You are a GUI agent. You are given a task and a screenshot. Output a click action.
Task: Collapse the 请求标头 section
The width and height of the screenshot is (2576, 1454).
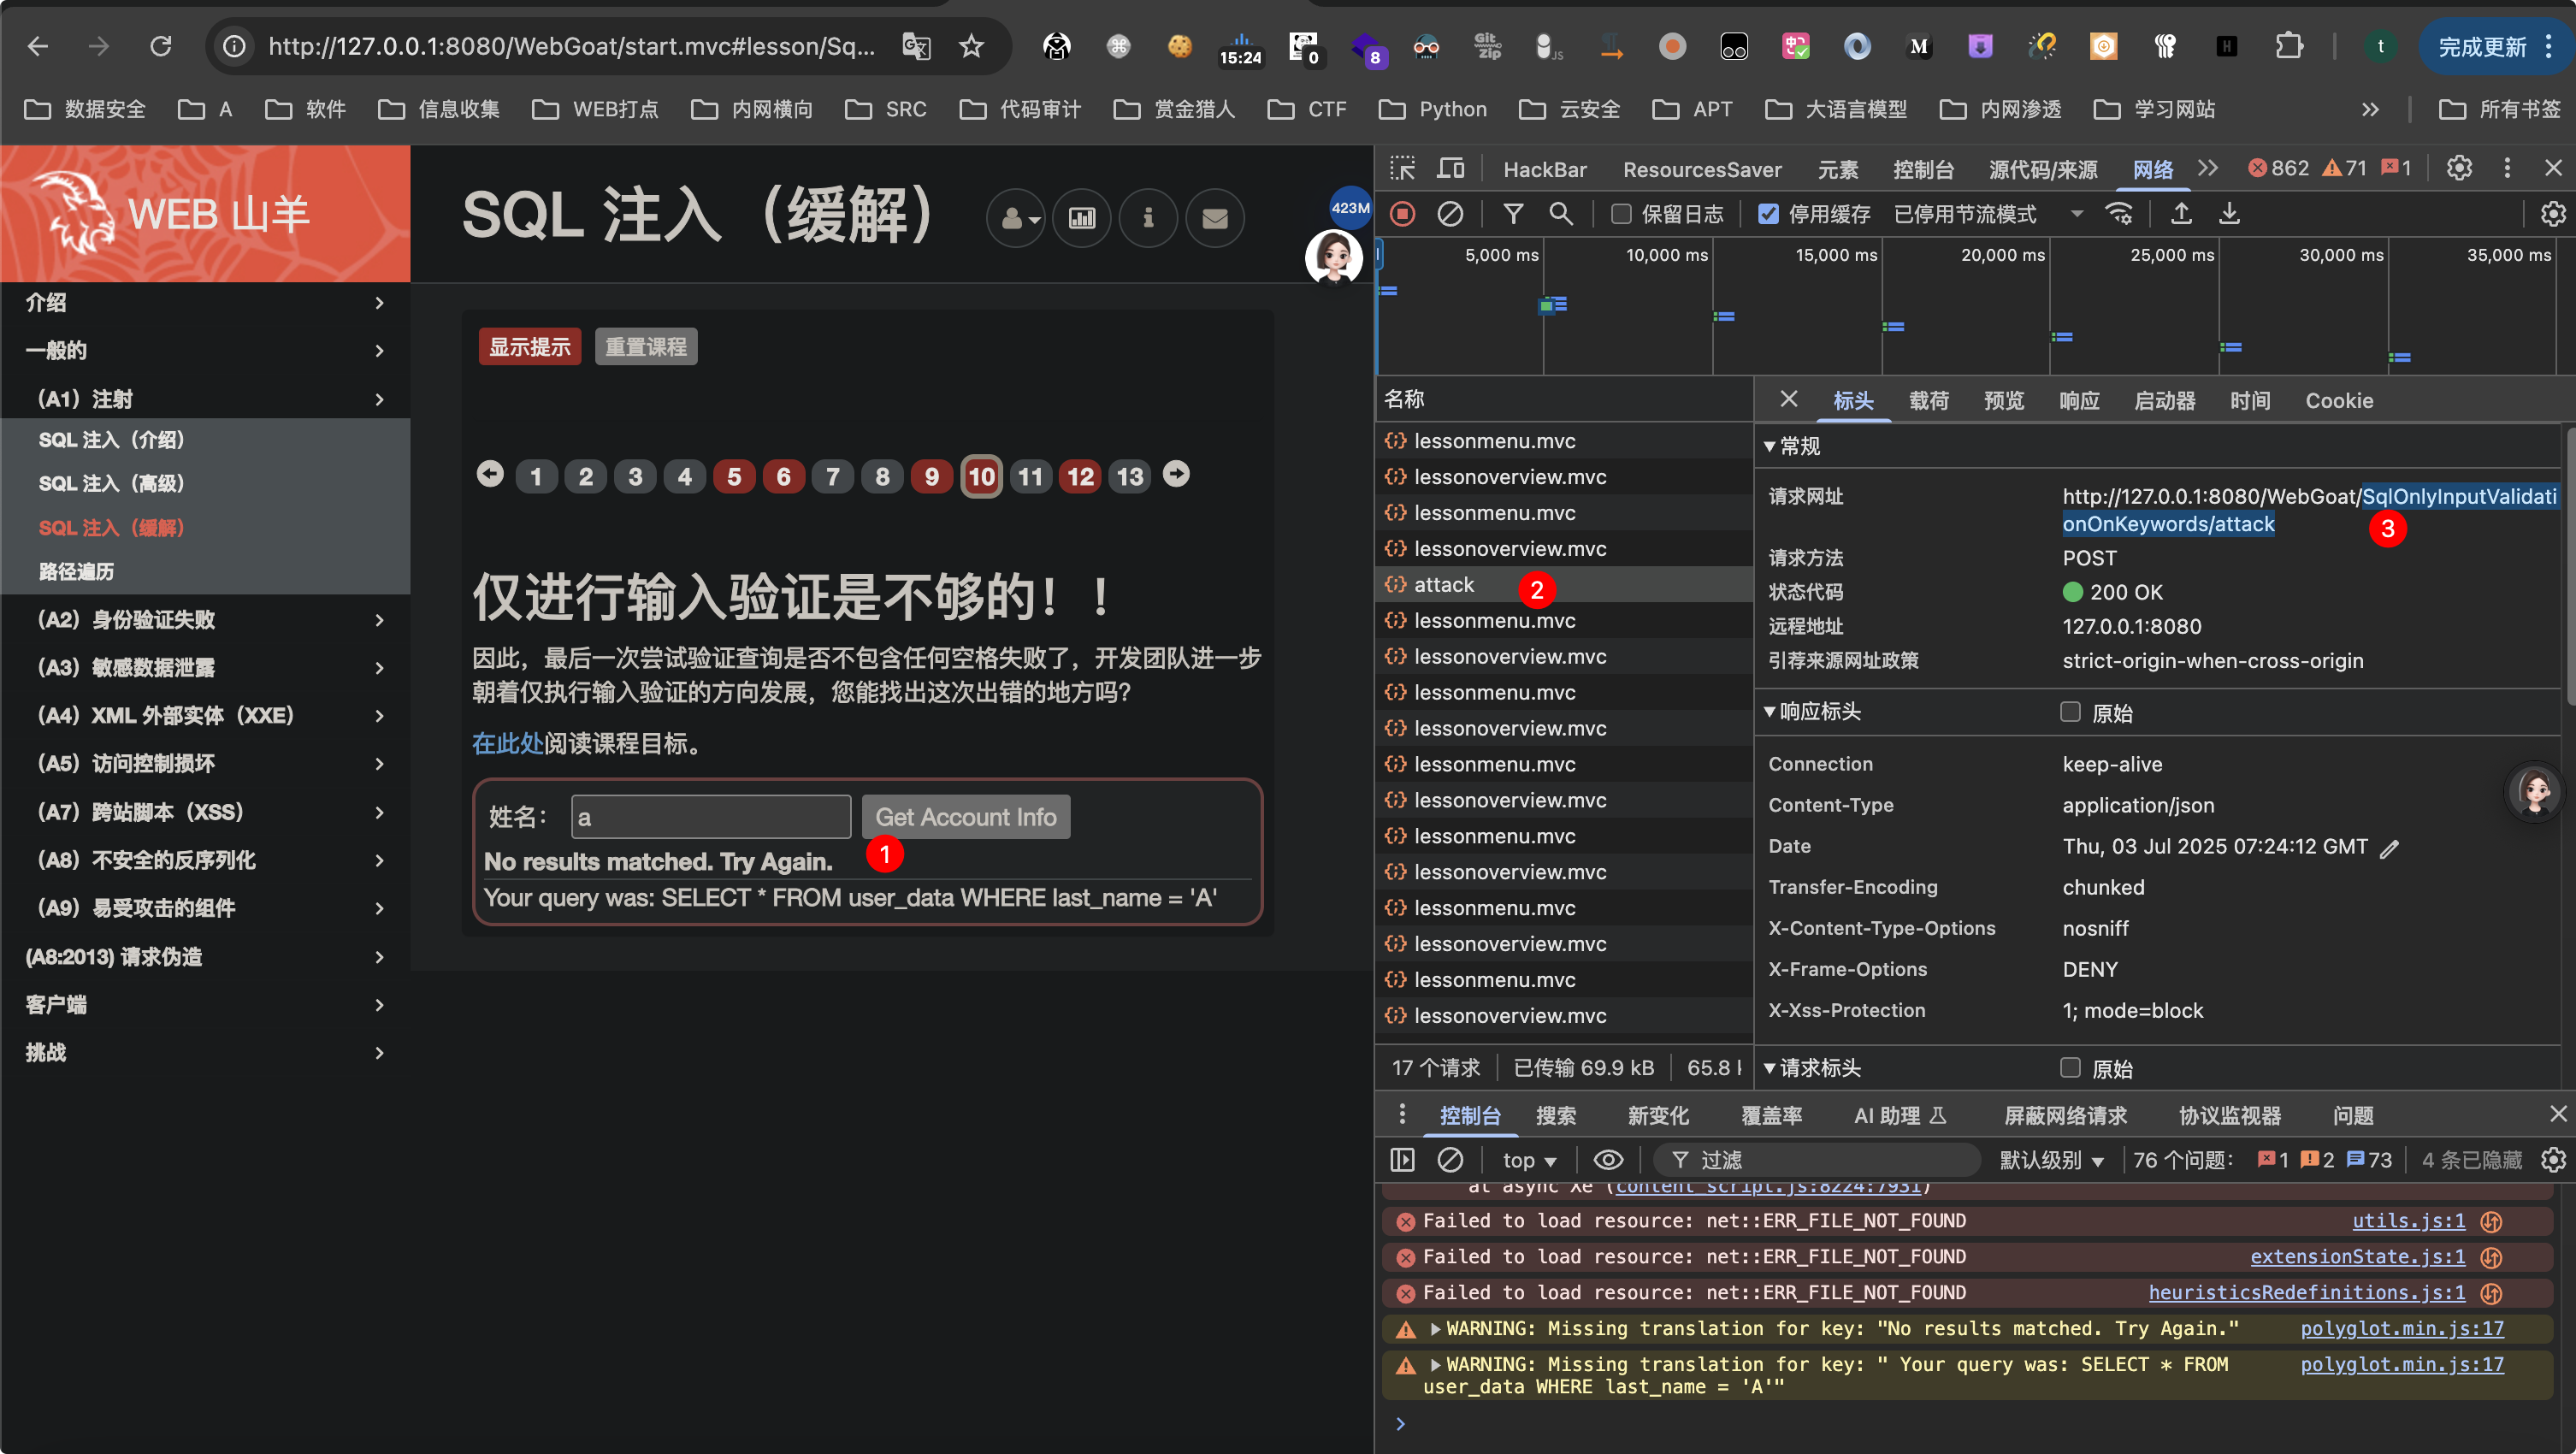pyautogui.click(x=1769, y=1068)
